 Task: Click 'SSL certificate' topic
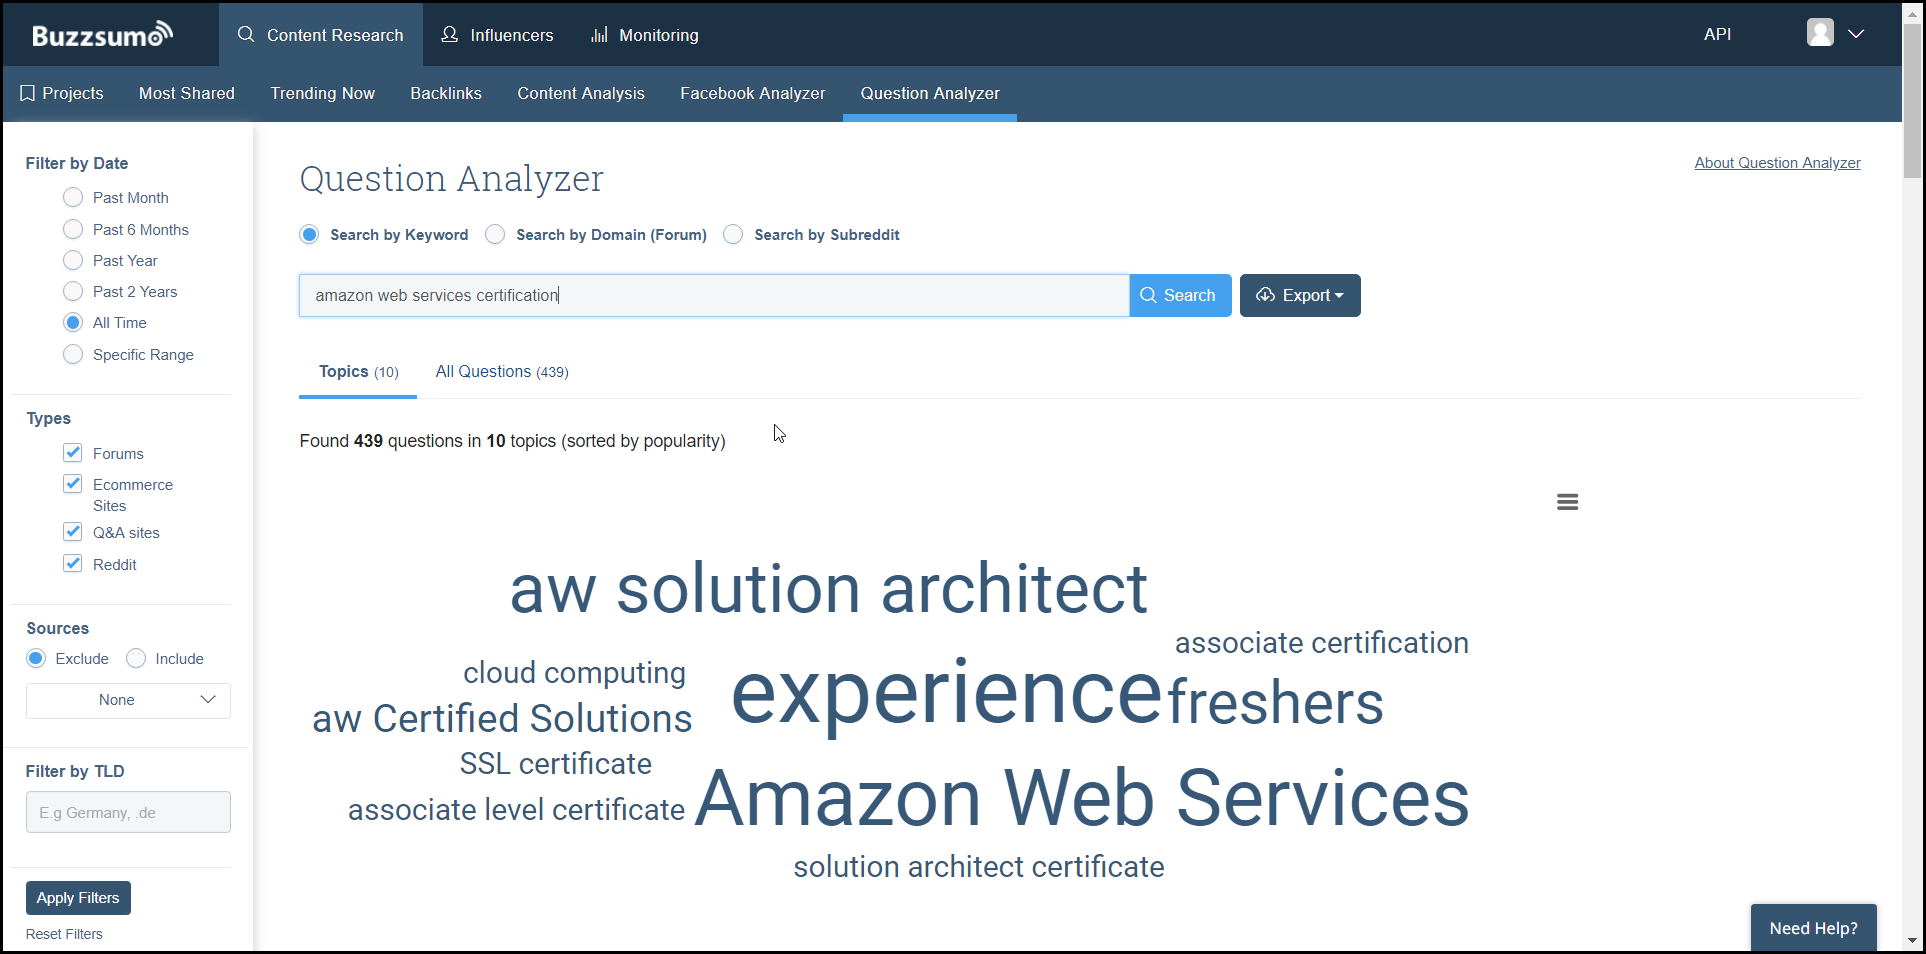tap(556, 764)
